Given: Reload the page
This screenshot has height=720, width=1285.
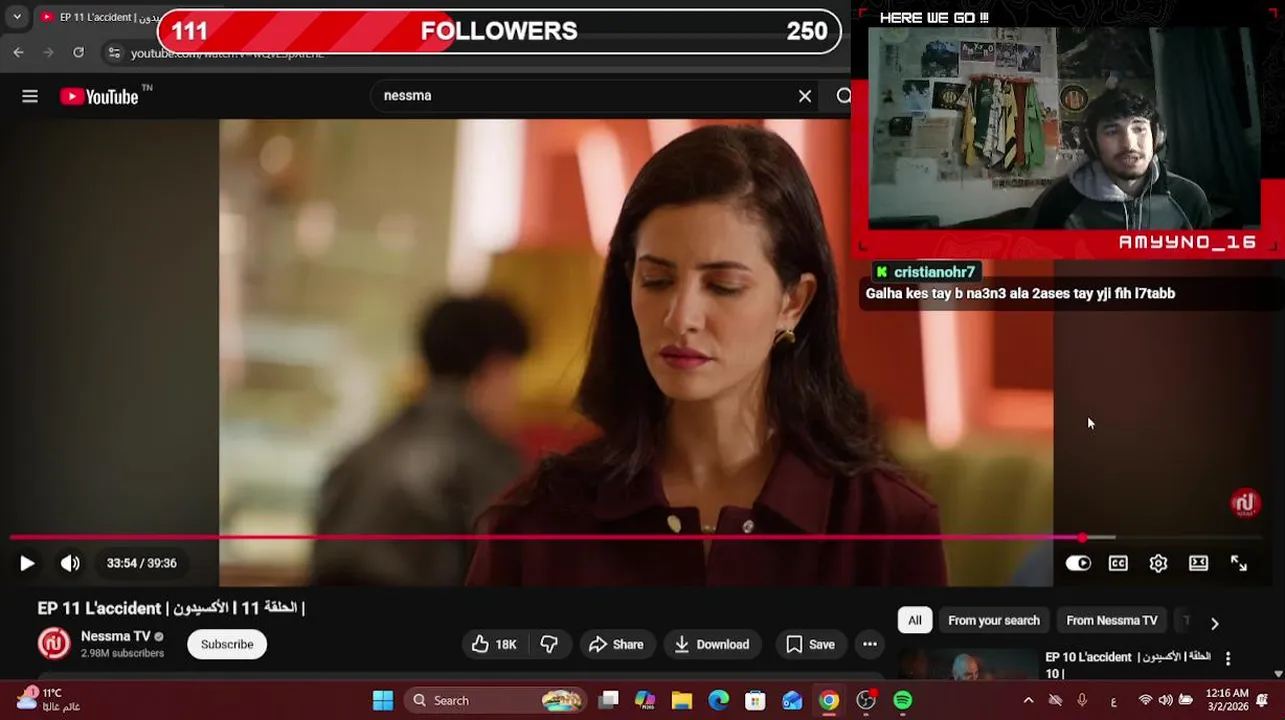Looking at the screenshot, I should click(x=79, y=53).
